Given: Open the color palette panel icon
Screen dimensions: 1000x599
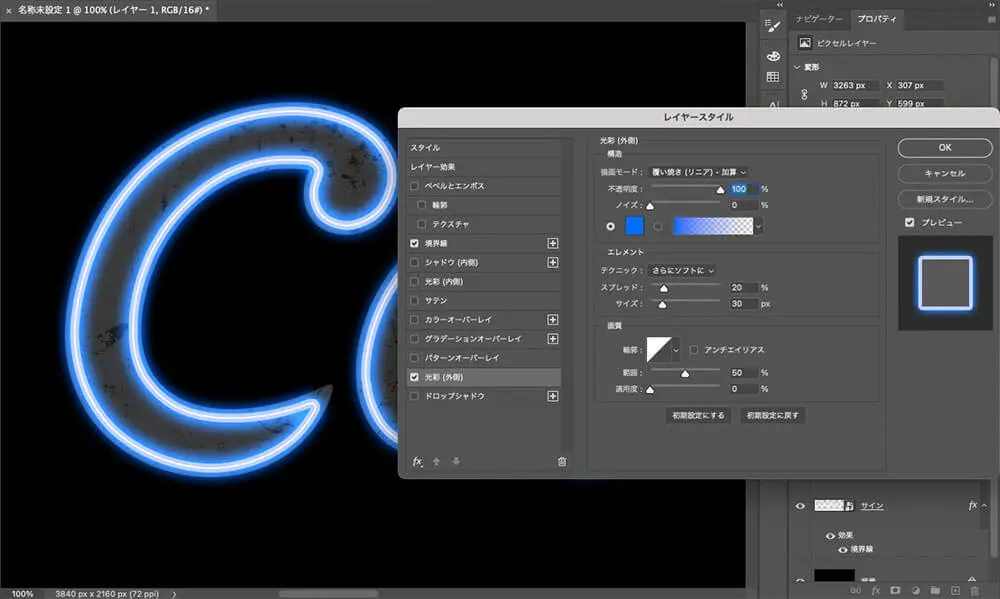Looking at the screenshot, I should (772, 55).
